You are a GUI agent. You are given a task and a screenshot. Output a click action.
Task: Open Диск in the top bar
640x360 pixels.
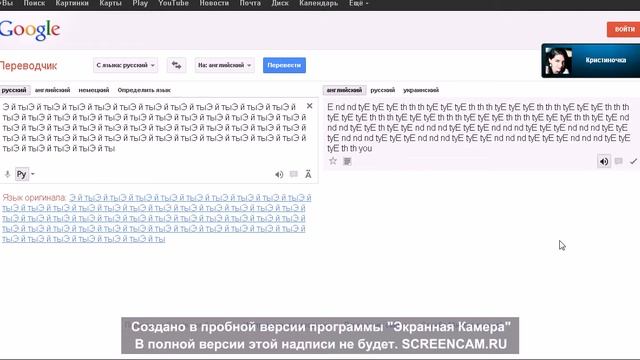[x=280, y=3]
